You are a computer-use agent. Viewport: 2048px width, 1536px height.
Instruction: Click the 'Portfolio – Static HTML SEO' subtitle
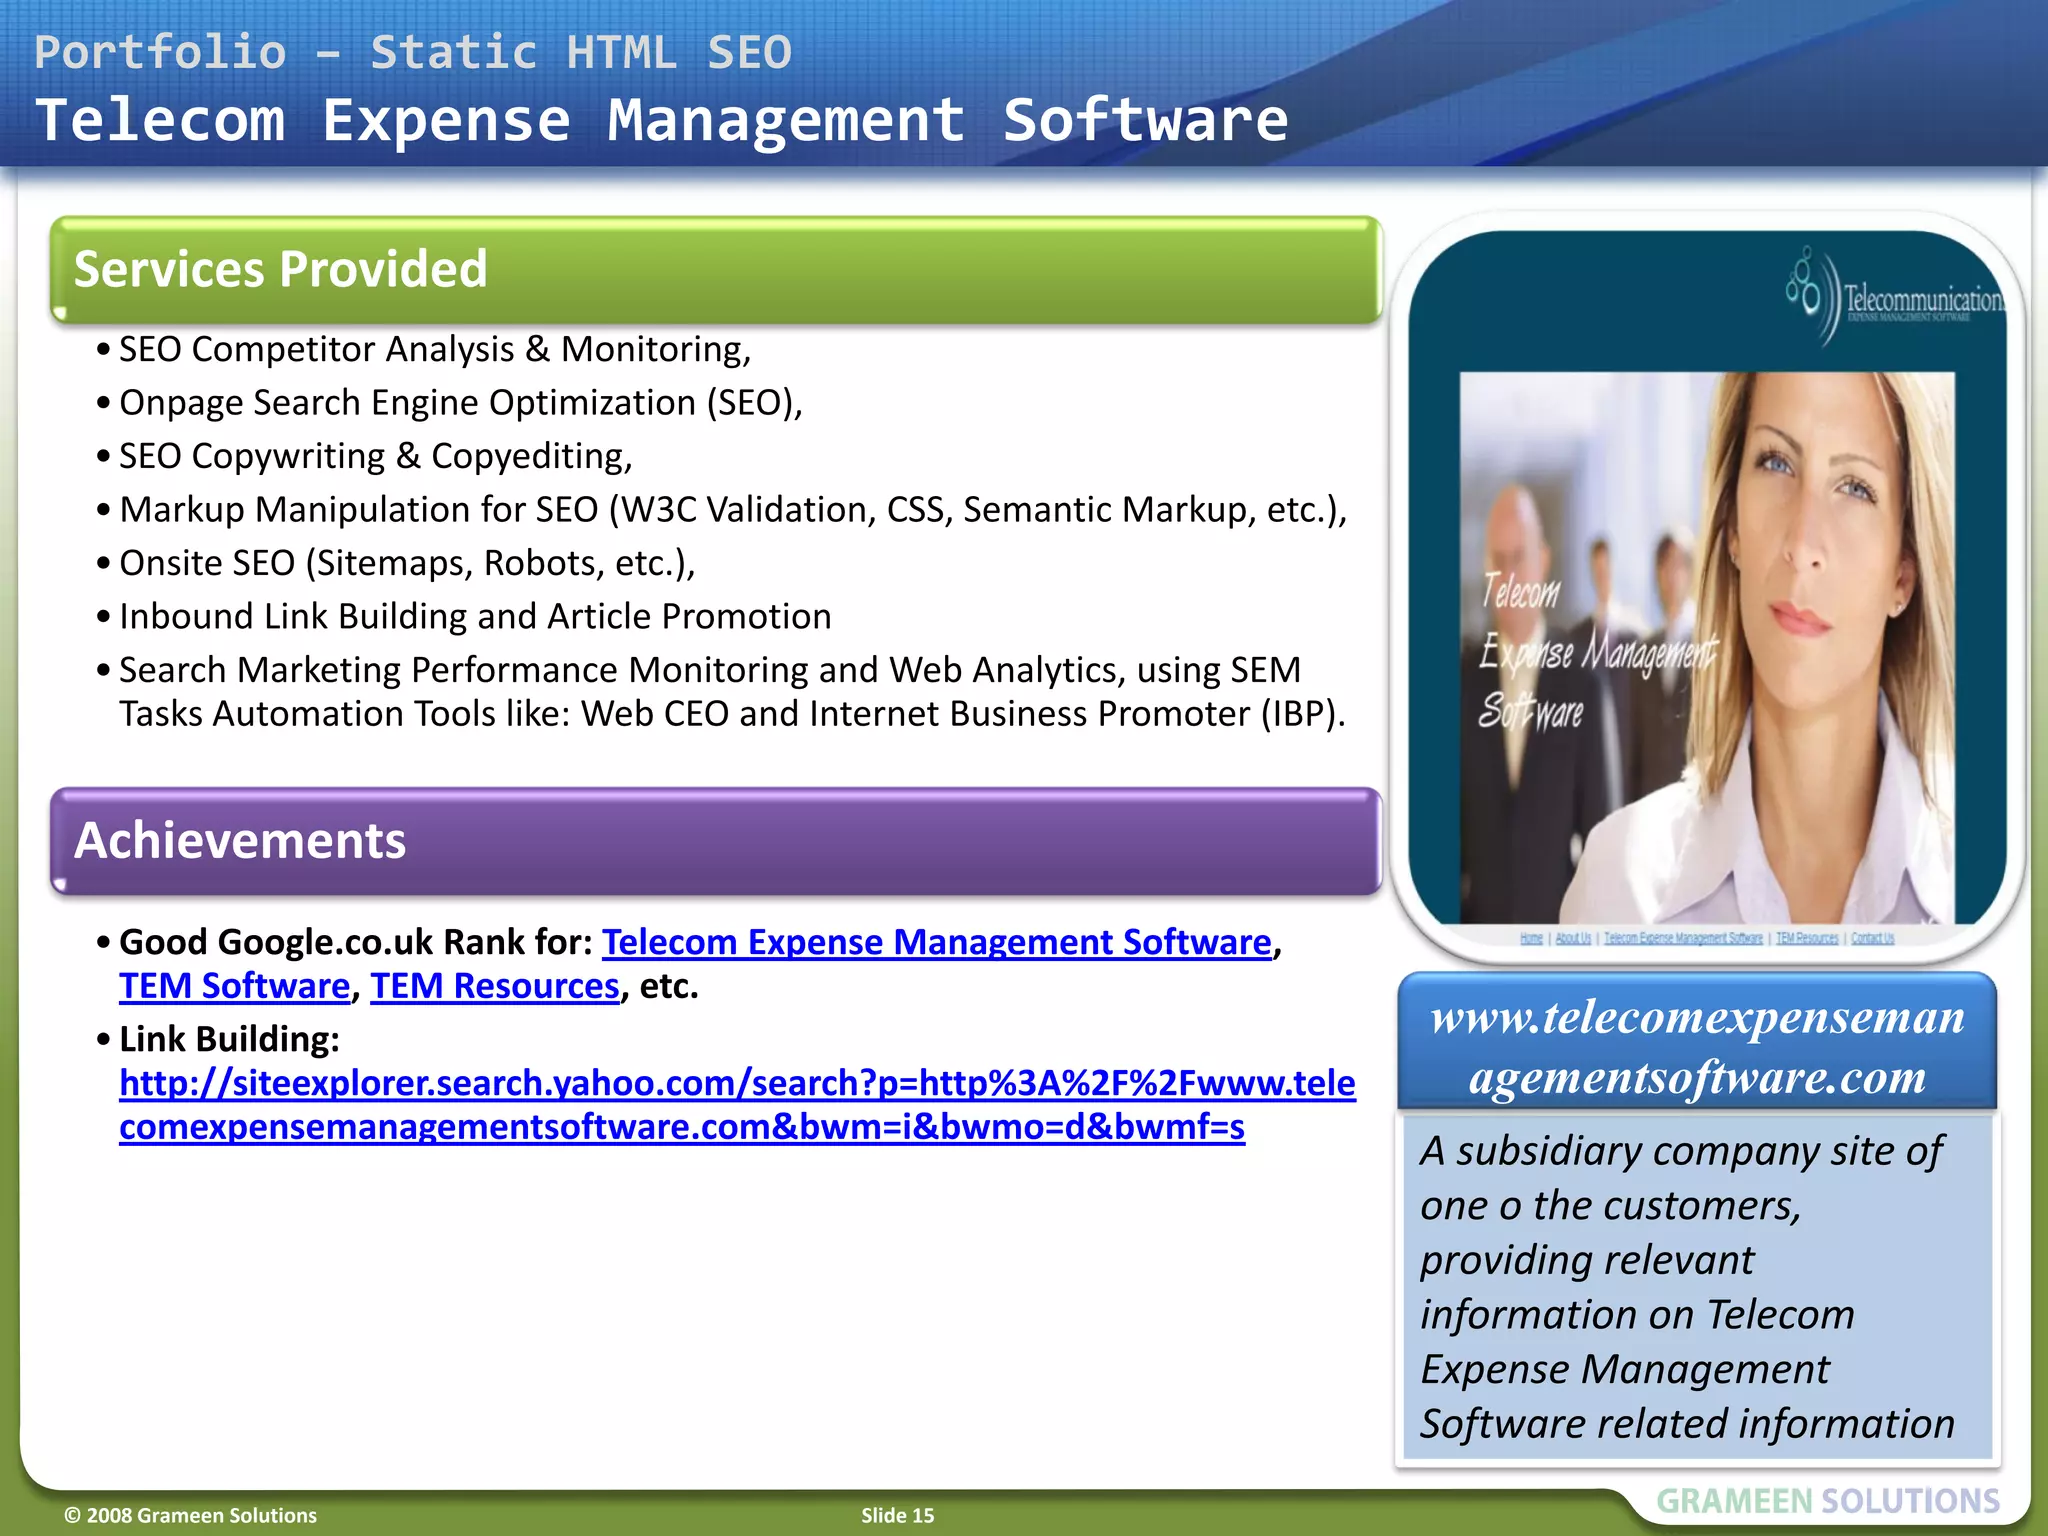point(413,52)
